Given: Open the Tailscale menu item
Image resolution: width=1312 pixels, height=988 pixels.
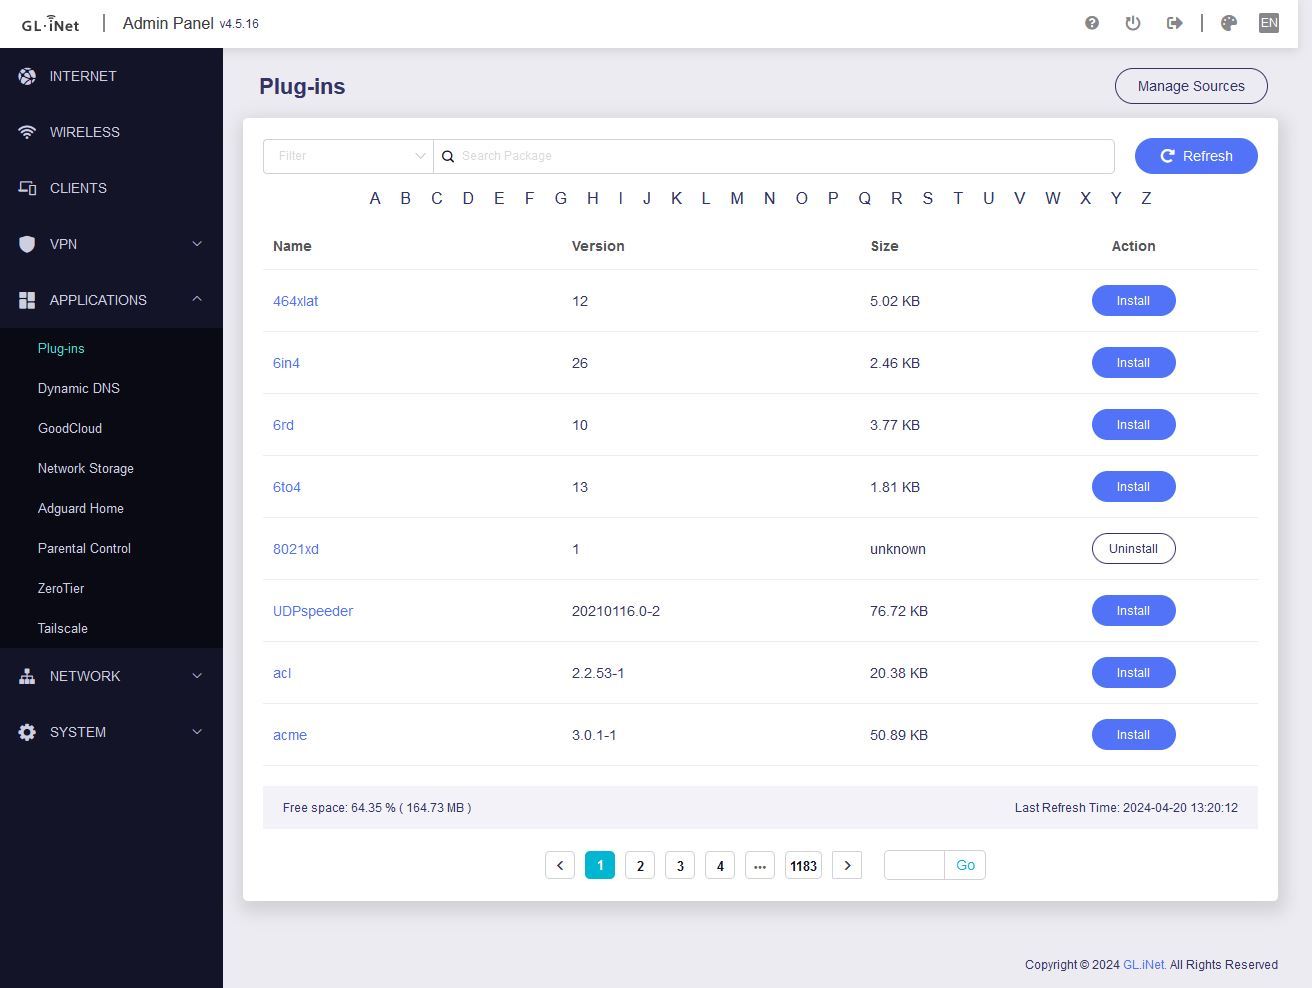Looking at the screenshot, I should (63, 628).
